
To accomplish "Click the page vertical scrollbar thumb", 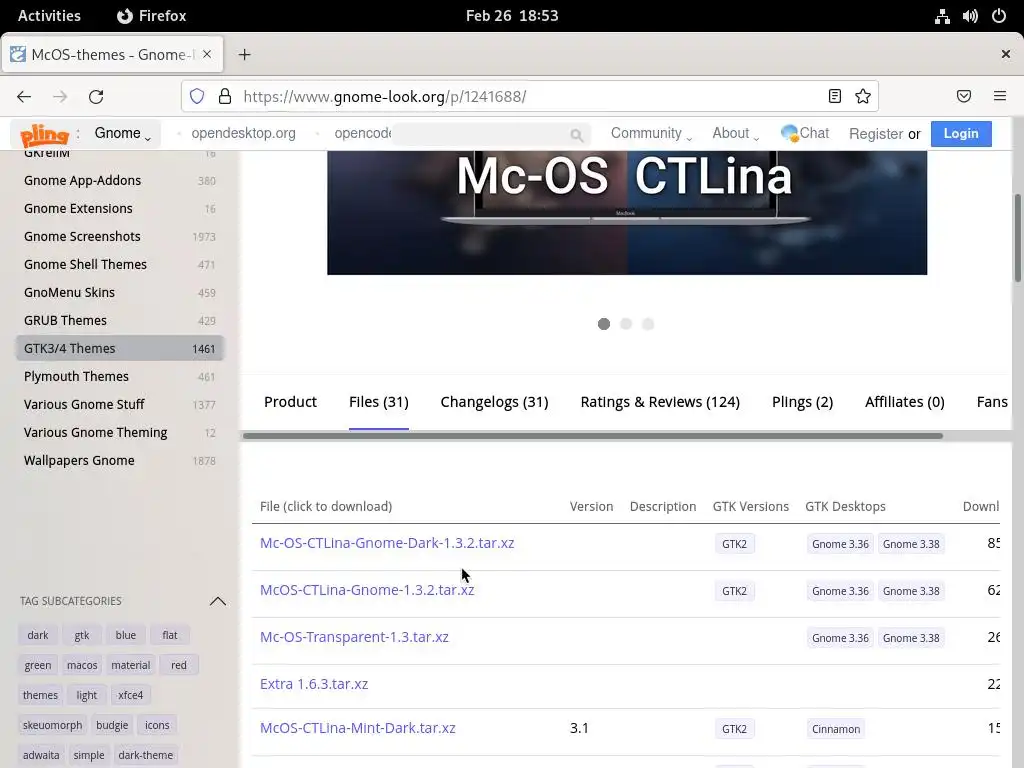I will pos(1017,238).
